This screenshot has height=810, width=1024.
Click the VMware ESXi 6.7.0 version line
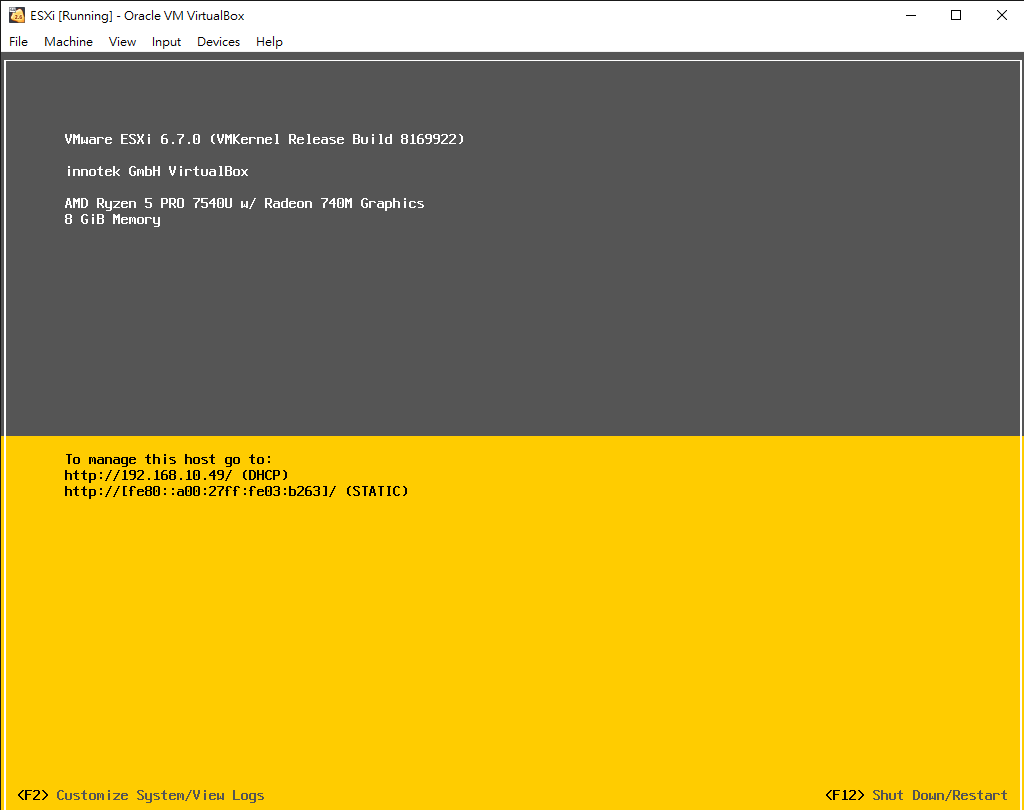(264, 139)
